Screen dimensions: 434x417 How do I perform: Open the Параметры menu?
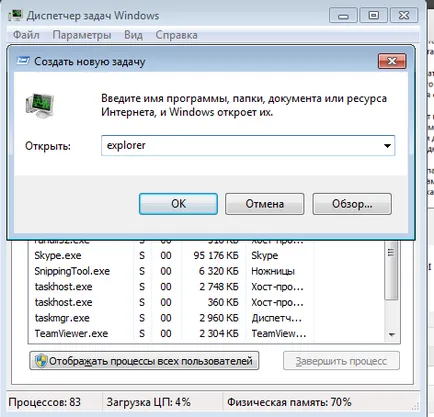click(x=82, y=35)
